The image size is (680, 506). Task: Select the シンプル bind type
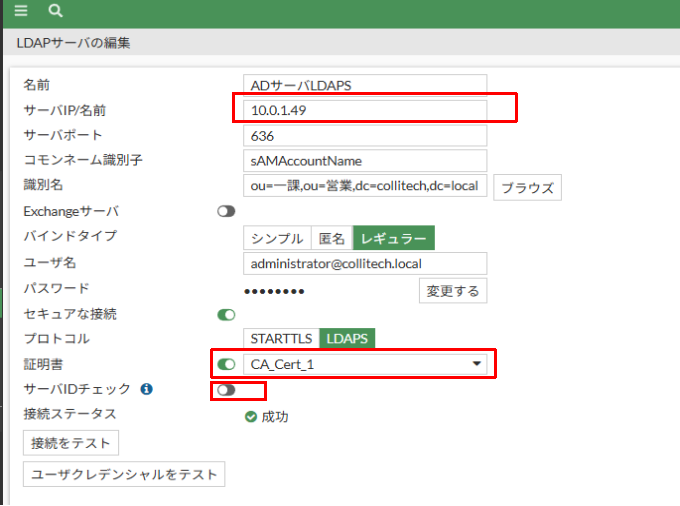[277, 238]
